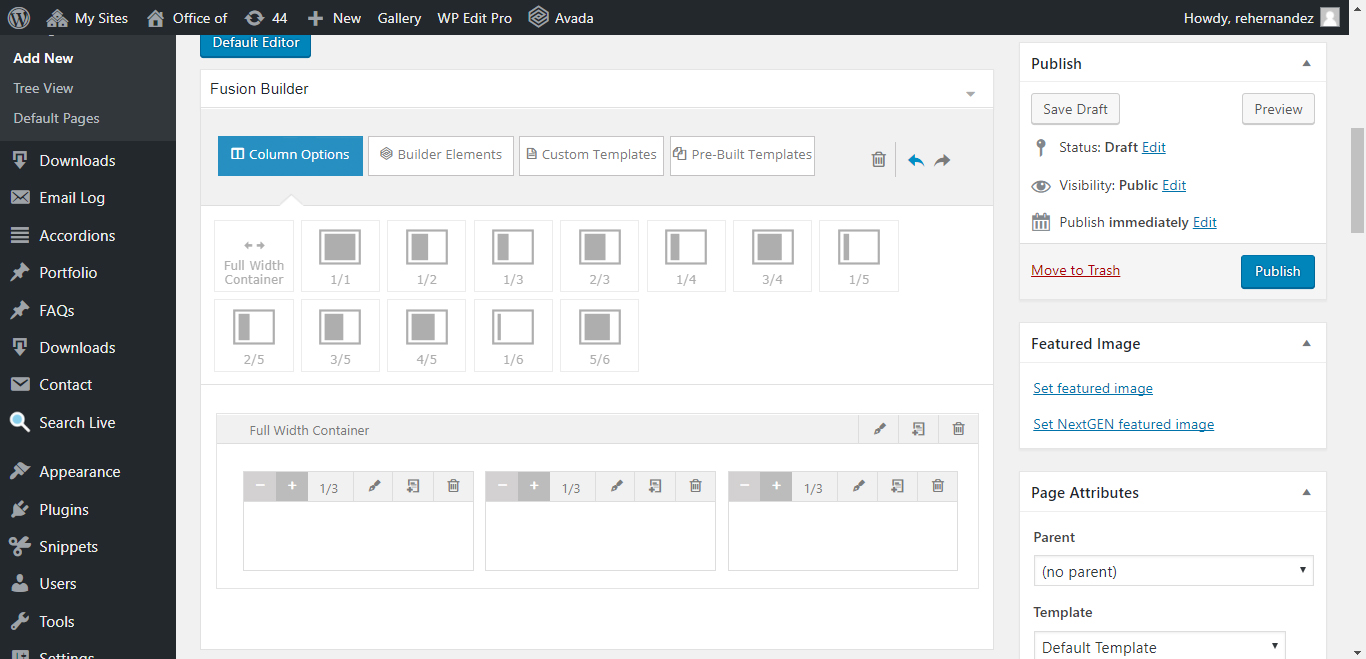This screenshot has width=1366, height=659.
Task: Switch to Pre-Built Templates tab
Action: click(742, 155)
